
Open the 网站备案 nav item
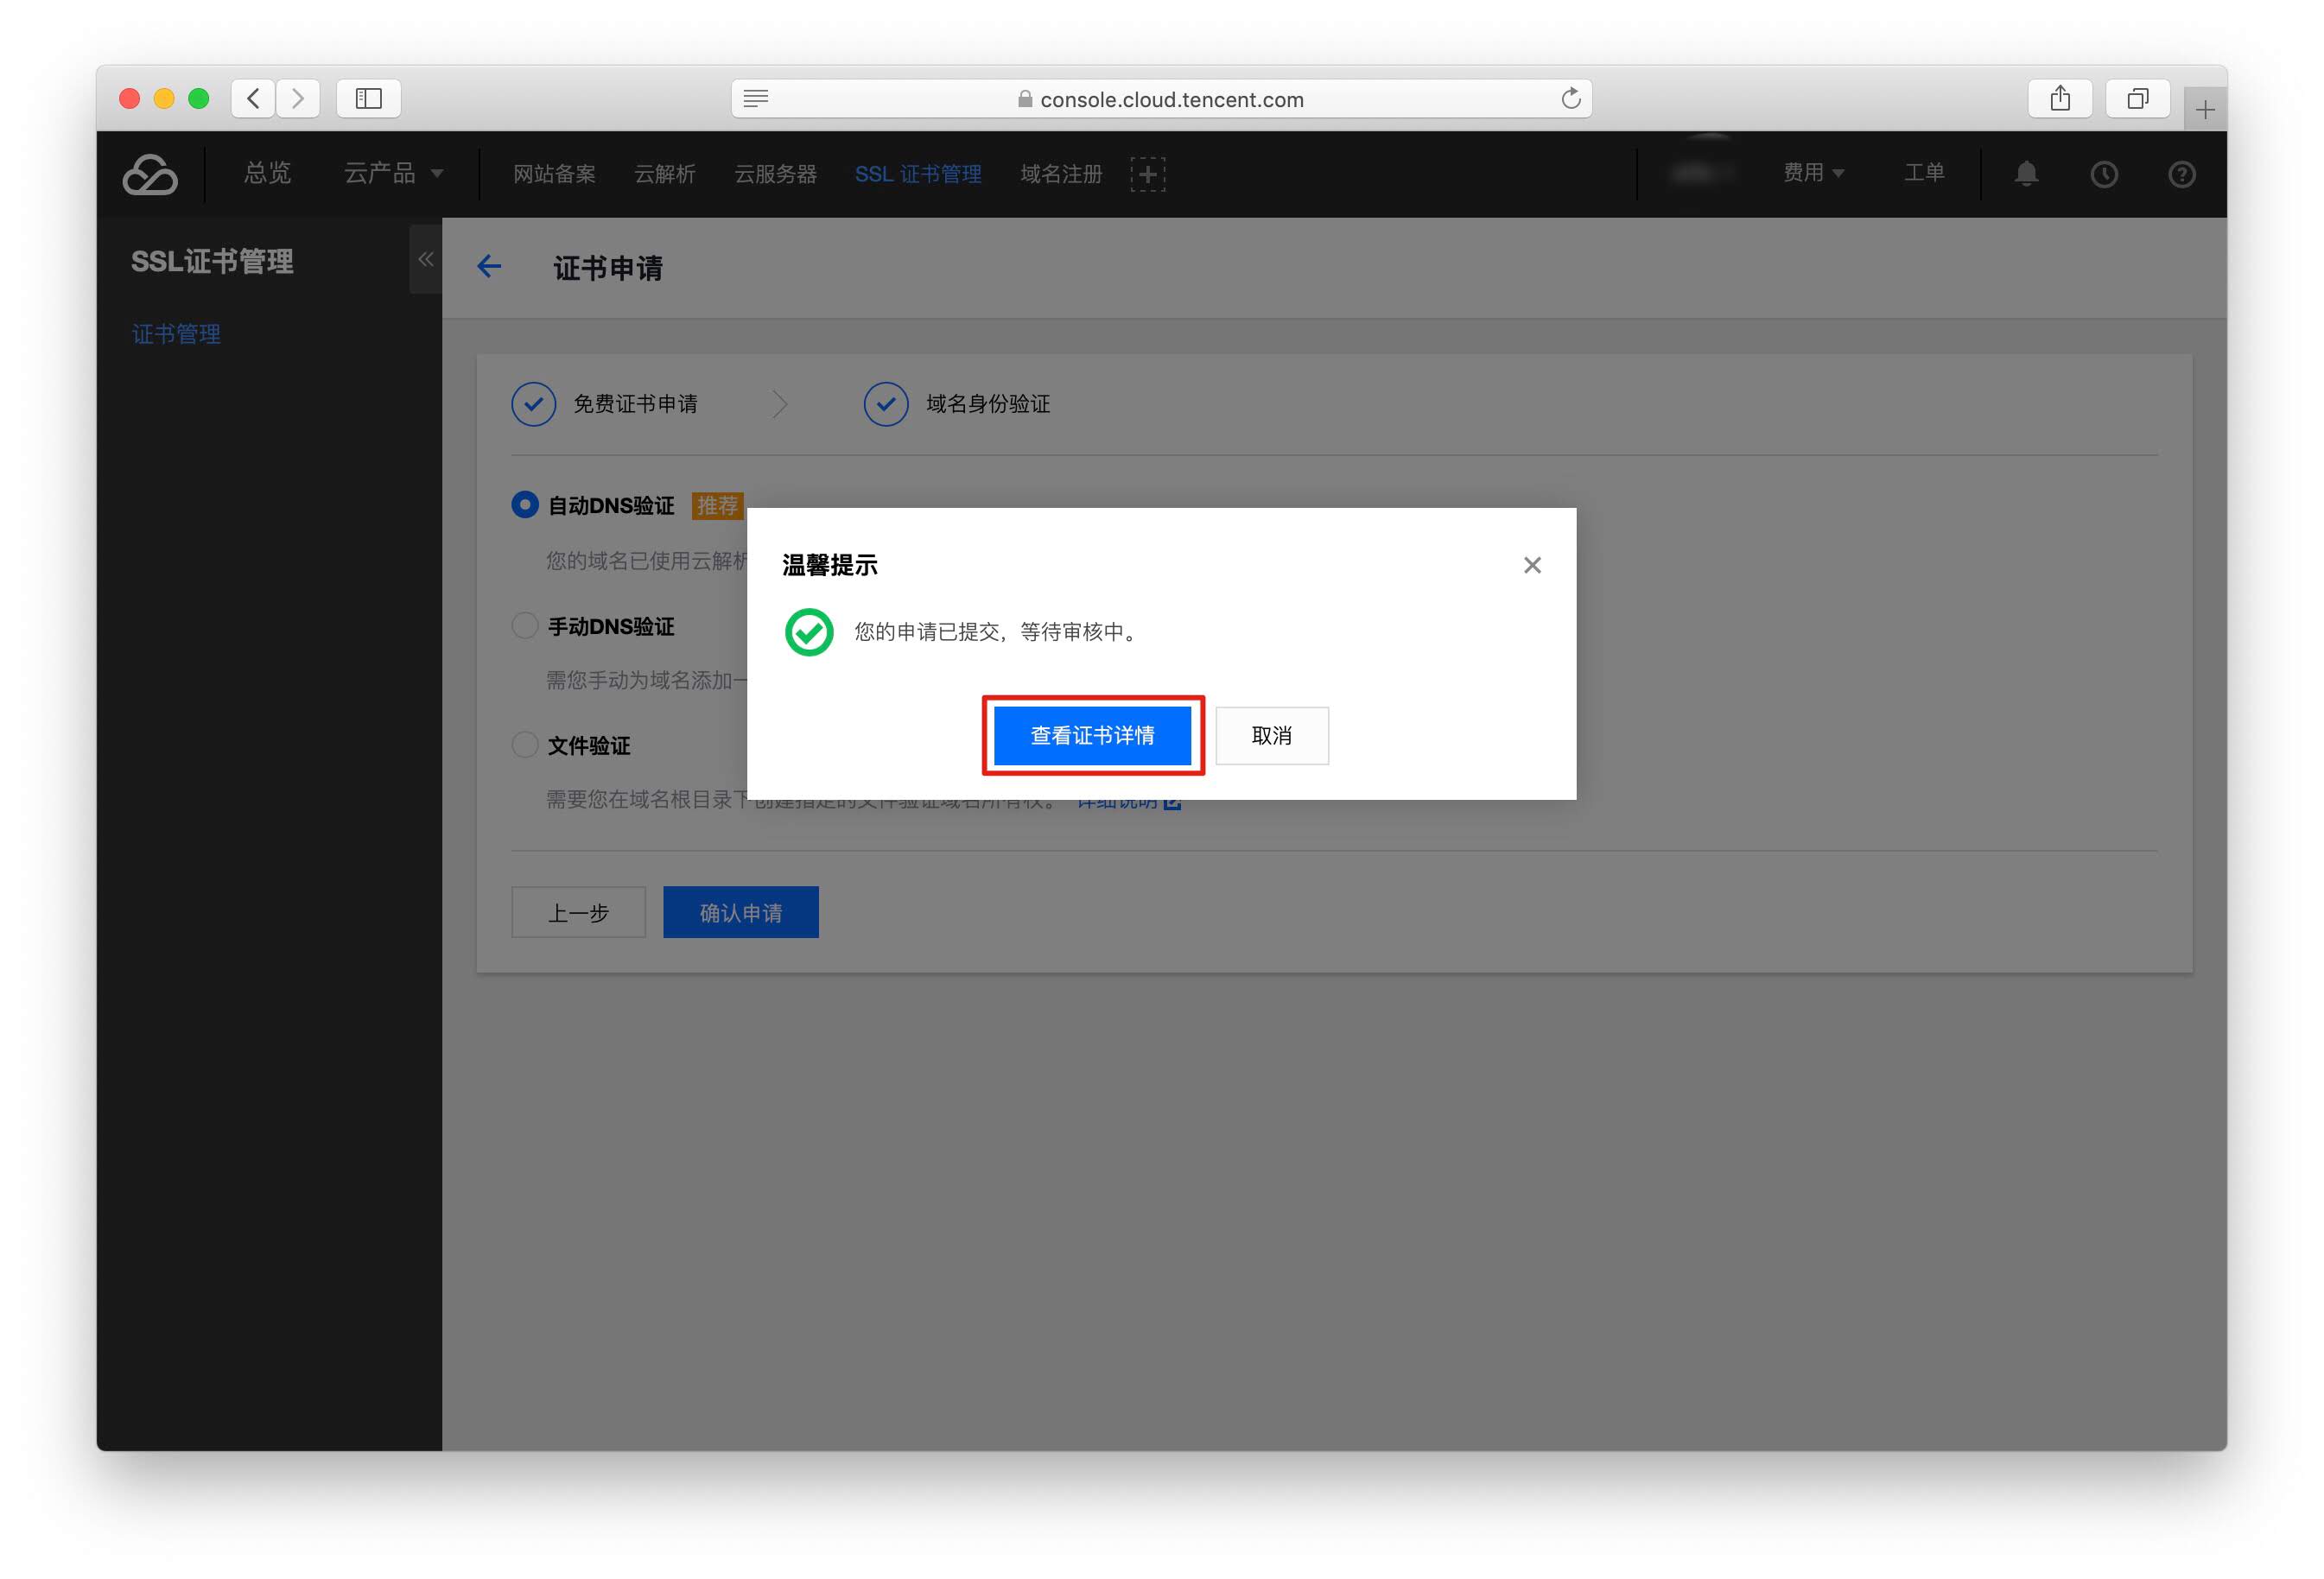tap(555, 174)
